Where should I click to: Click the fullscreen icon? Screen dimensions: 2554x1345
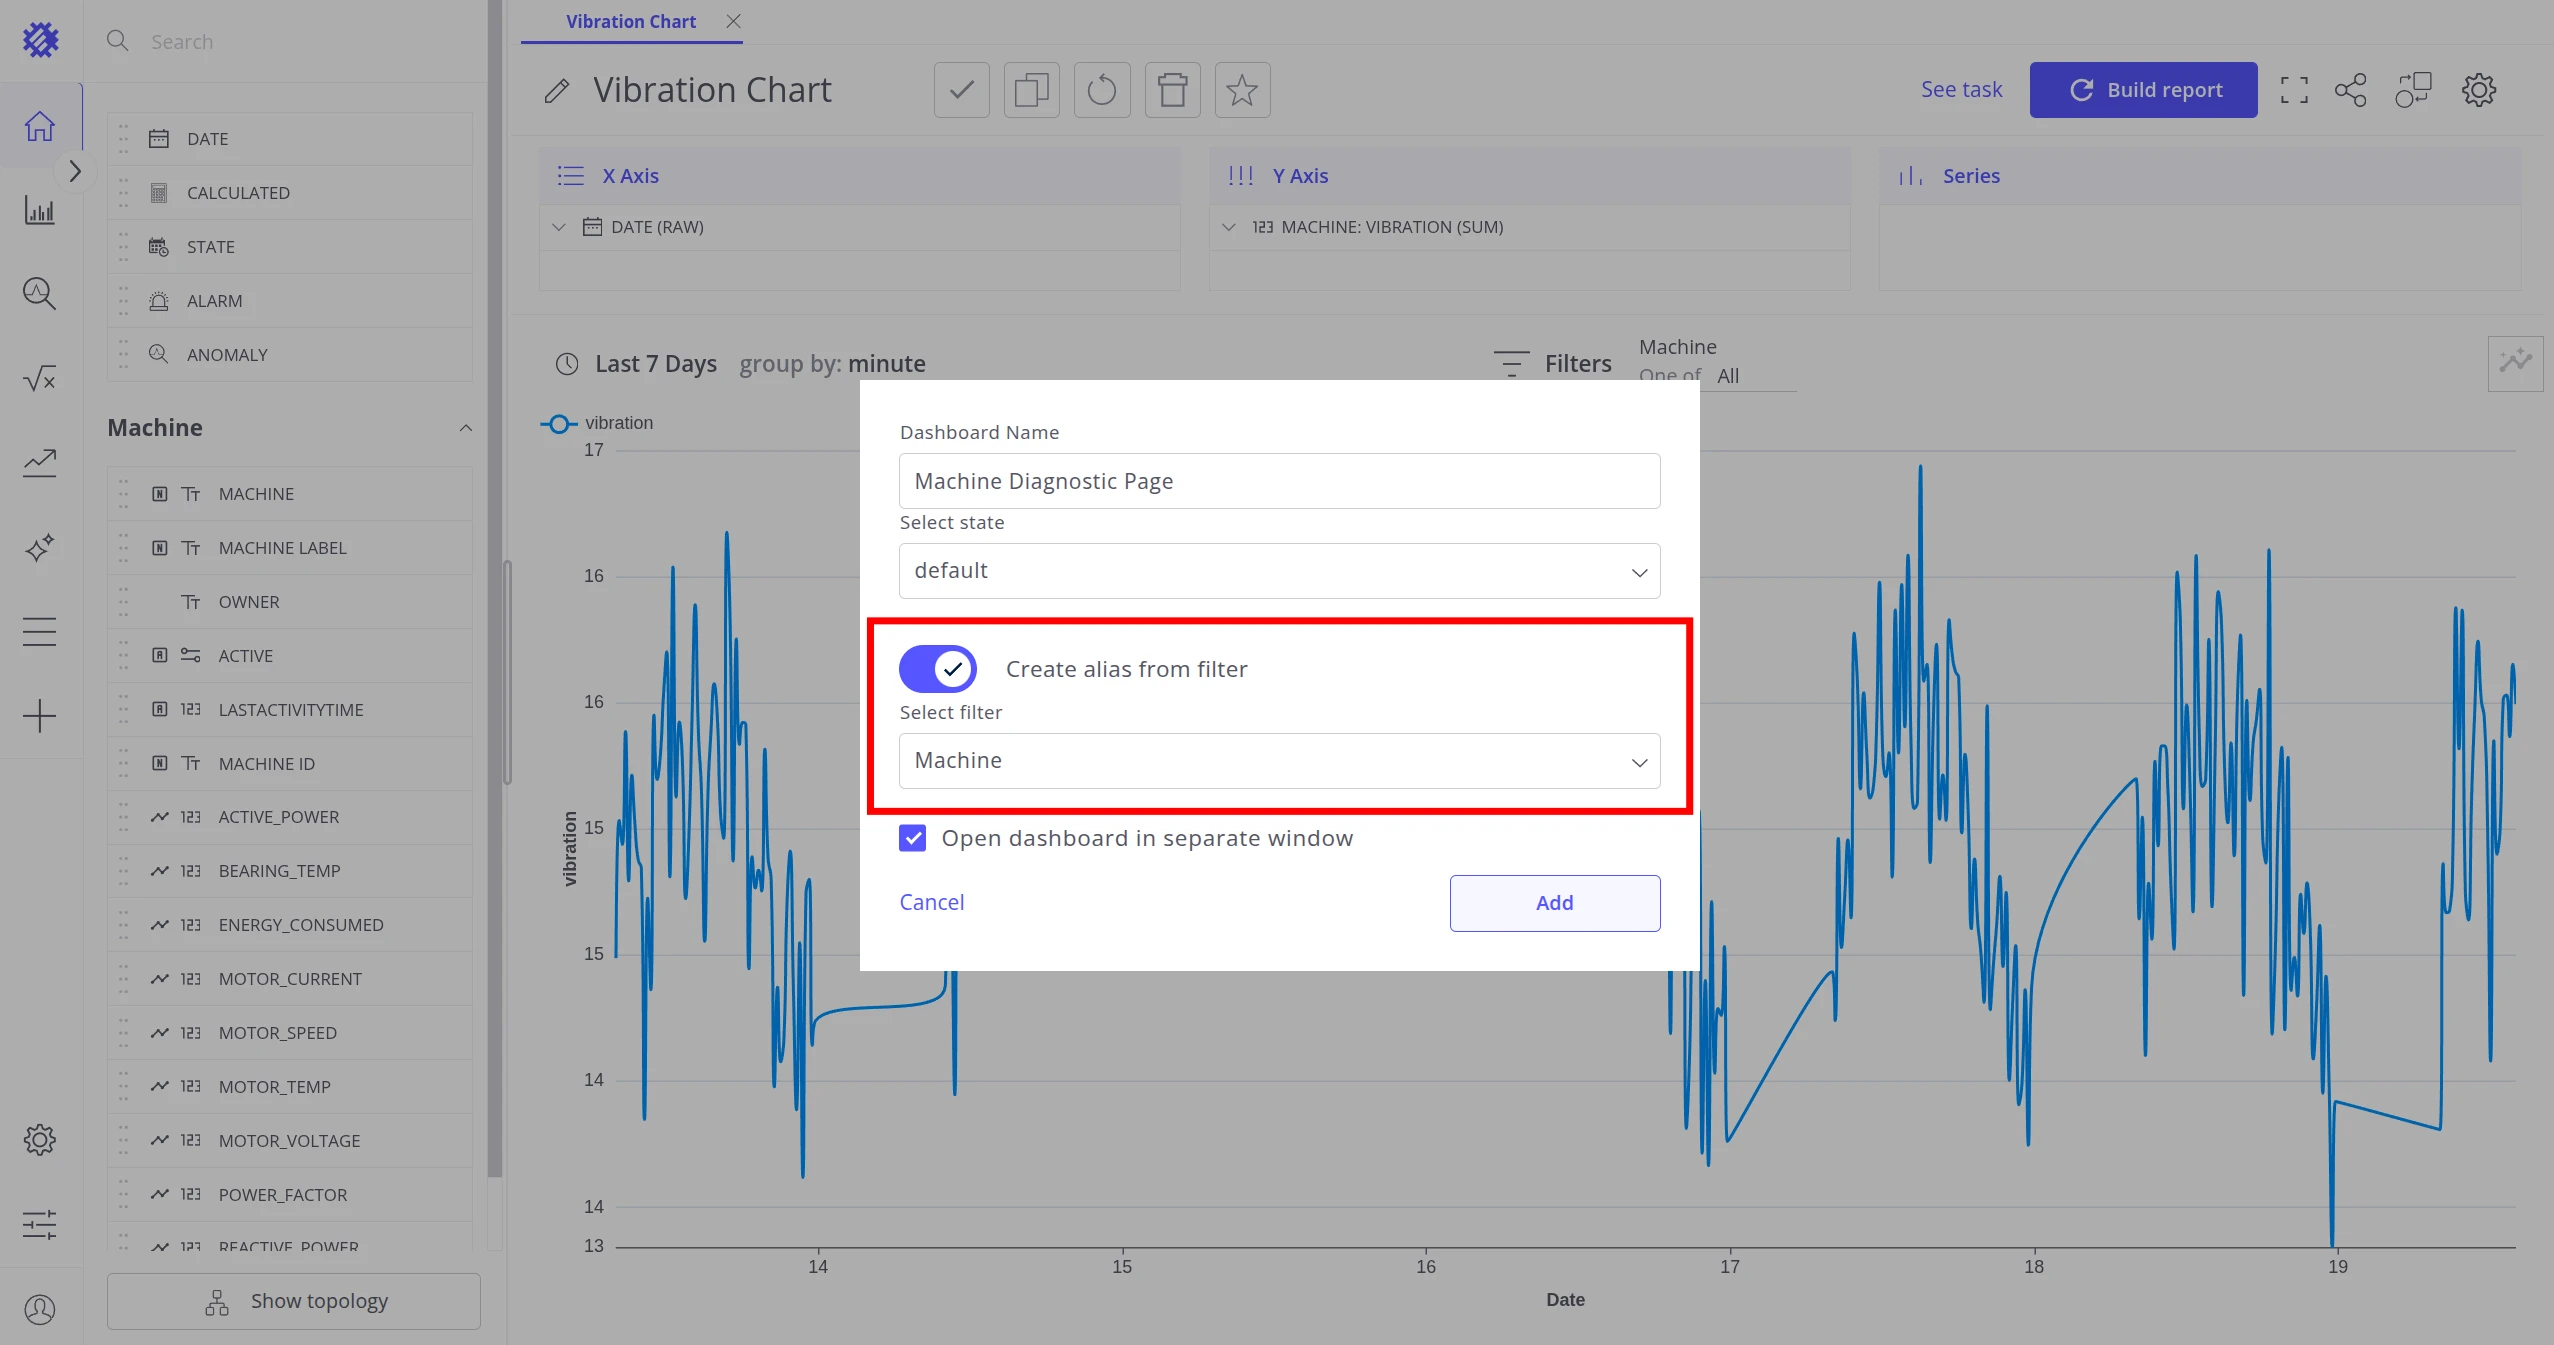tap(2295, 90)
